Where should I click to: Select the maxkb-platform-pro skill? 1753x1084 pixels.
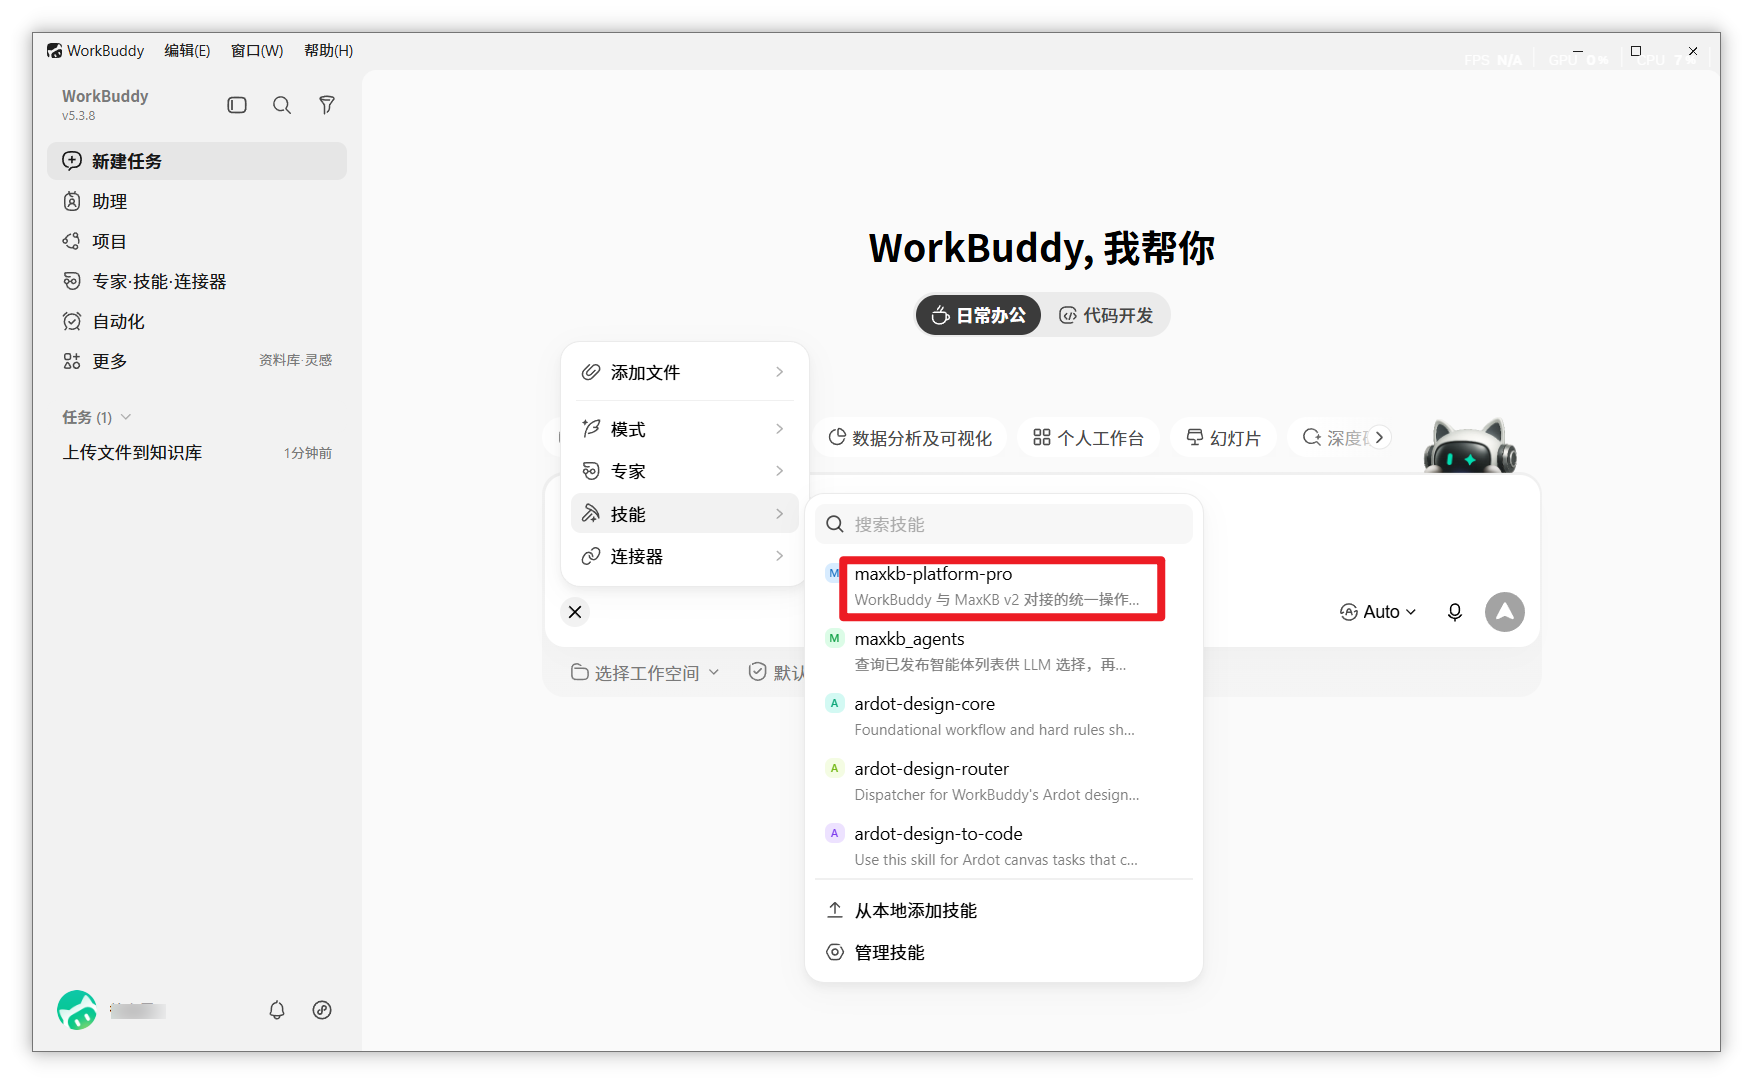1004,587
